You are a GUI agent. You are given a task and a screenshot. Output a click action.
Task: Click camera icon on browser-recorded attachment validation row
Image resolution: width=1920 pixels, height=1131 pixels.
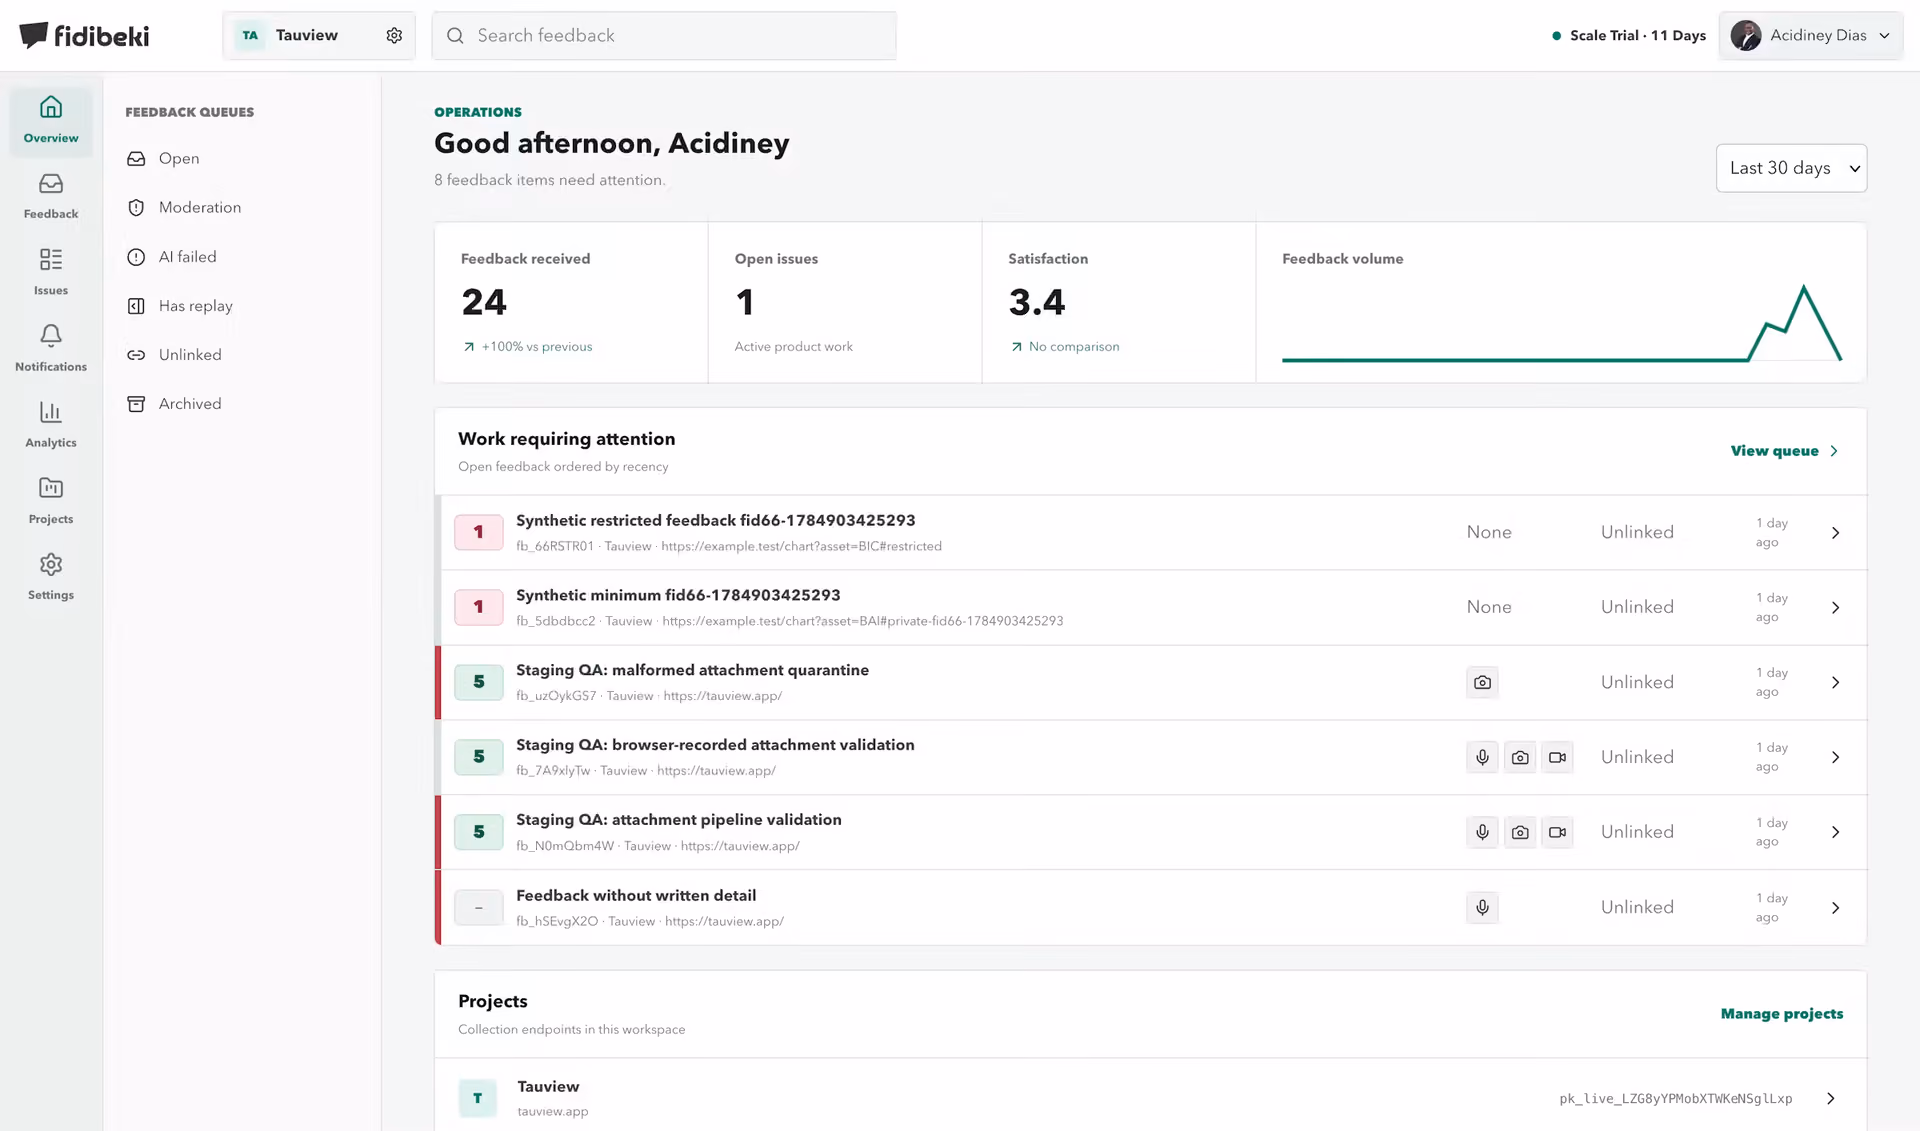(1520, 757)
